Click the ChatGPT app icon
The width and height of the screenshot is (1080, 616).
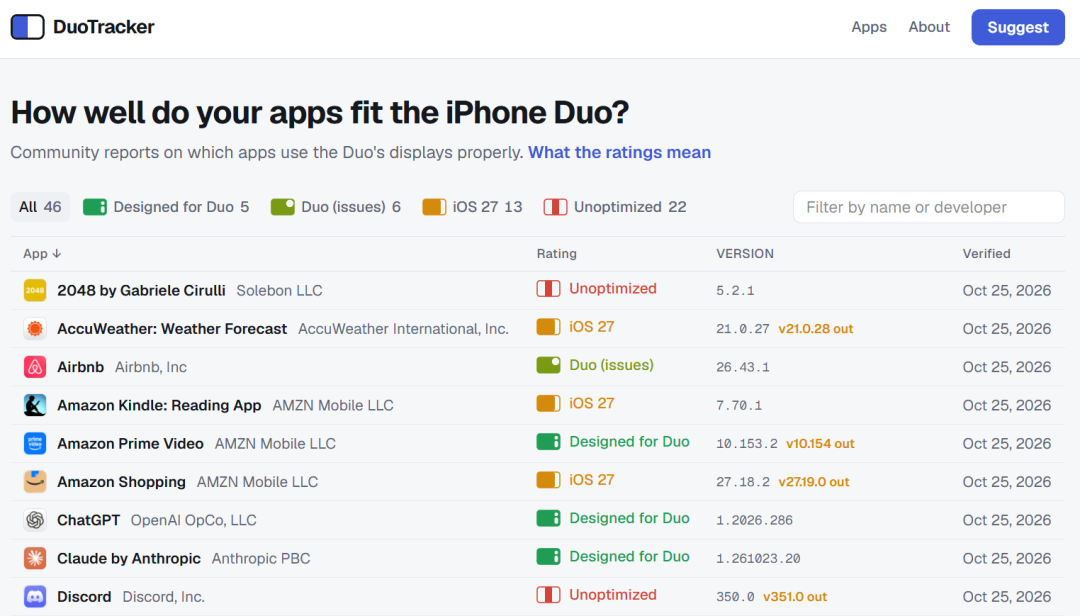(35, 520)
